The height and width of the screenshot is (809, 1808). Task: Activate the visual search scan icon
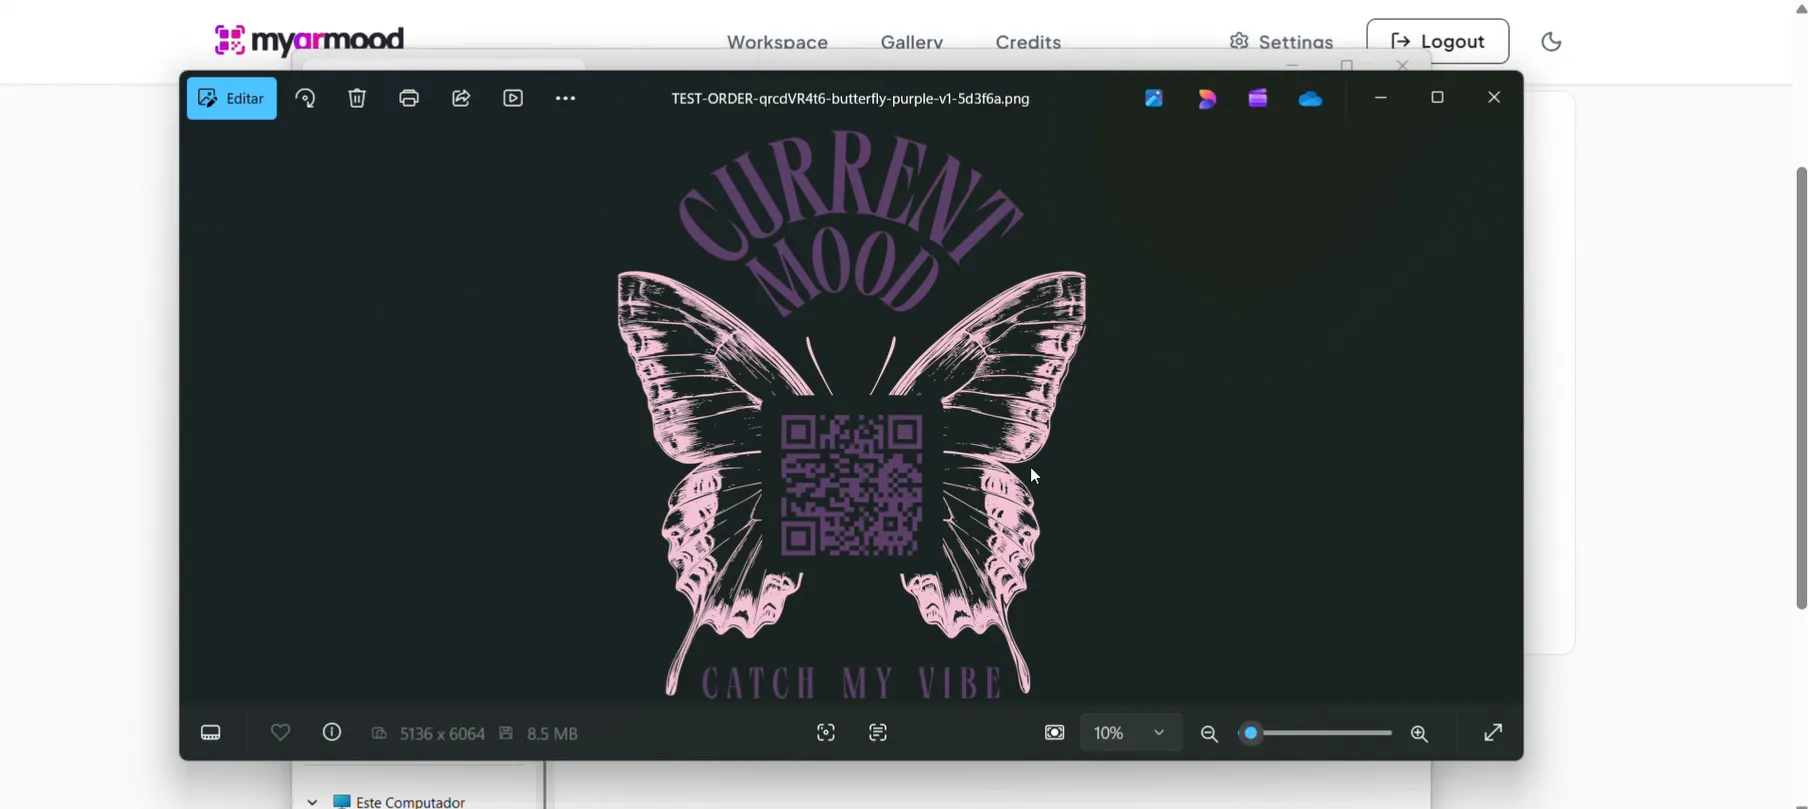click(826, 733)
